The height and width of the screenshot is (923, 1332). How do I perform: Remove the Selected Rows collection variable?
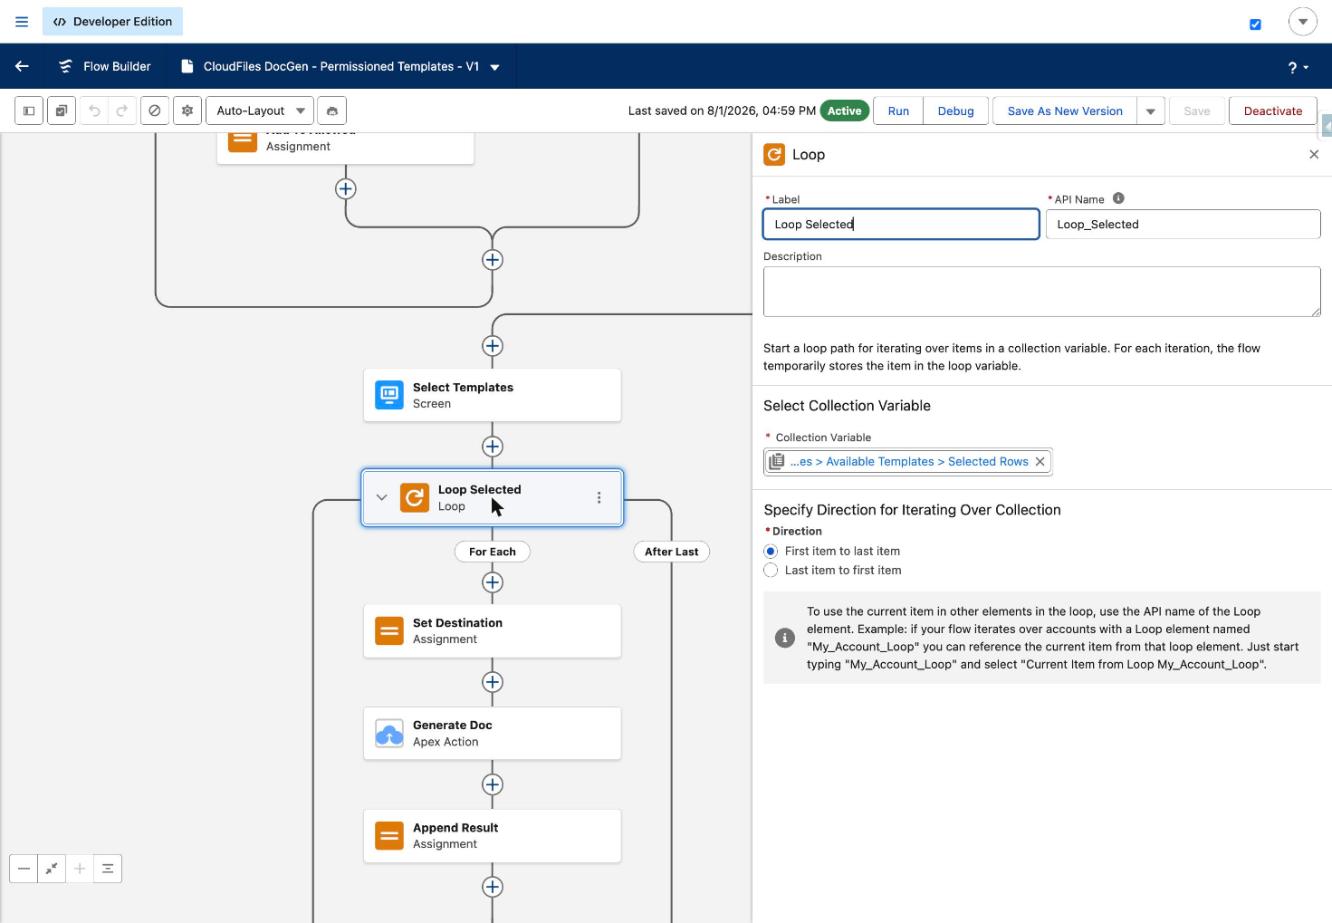pyautogui.click(x=1040, y=461)
